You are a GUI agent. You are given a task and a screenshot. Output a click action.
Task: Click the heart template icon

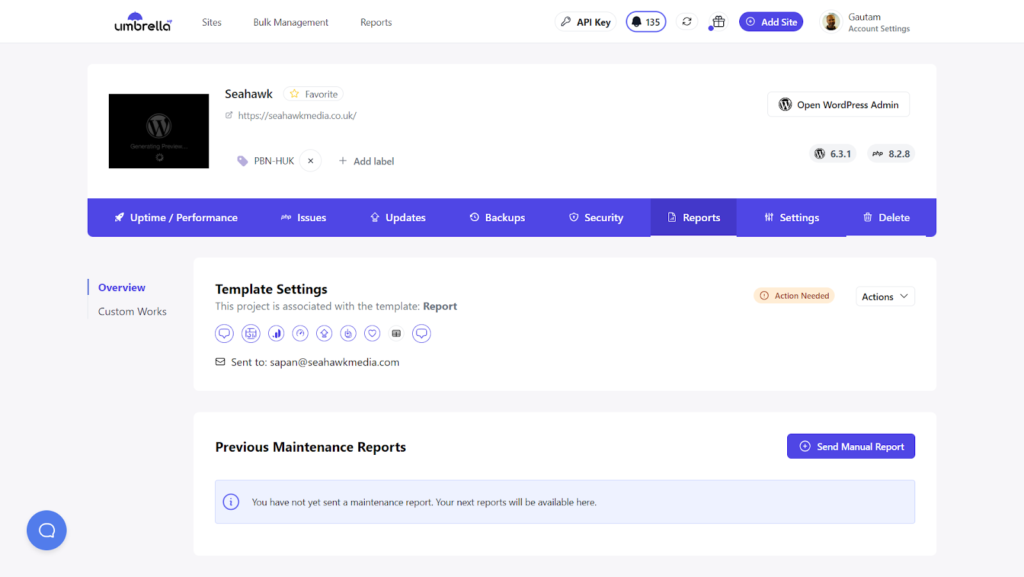(372, 333)
